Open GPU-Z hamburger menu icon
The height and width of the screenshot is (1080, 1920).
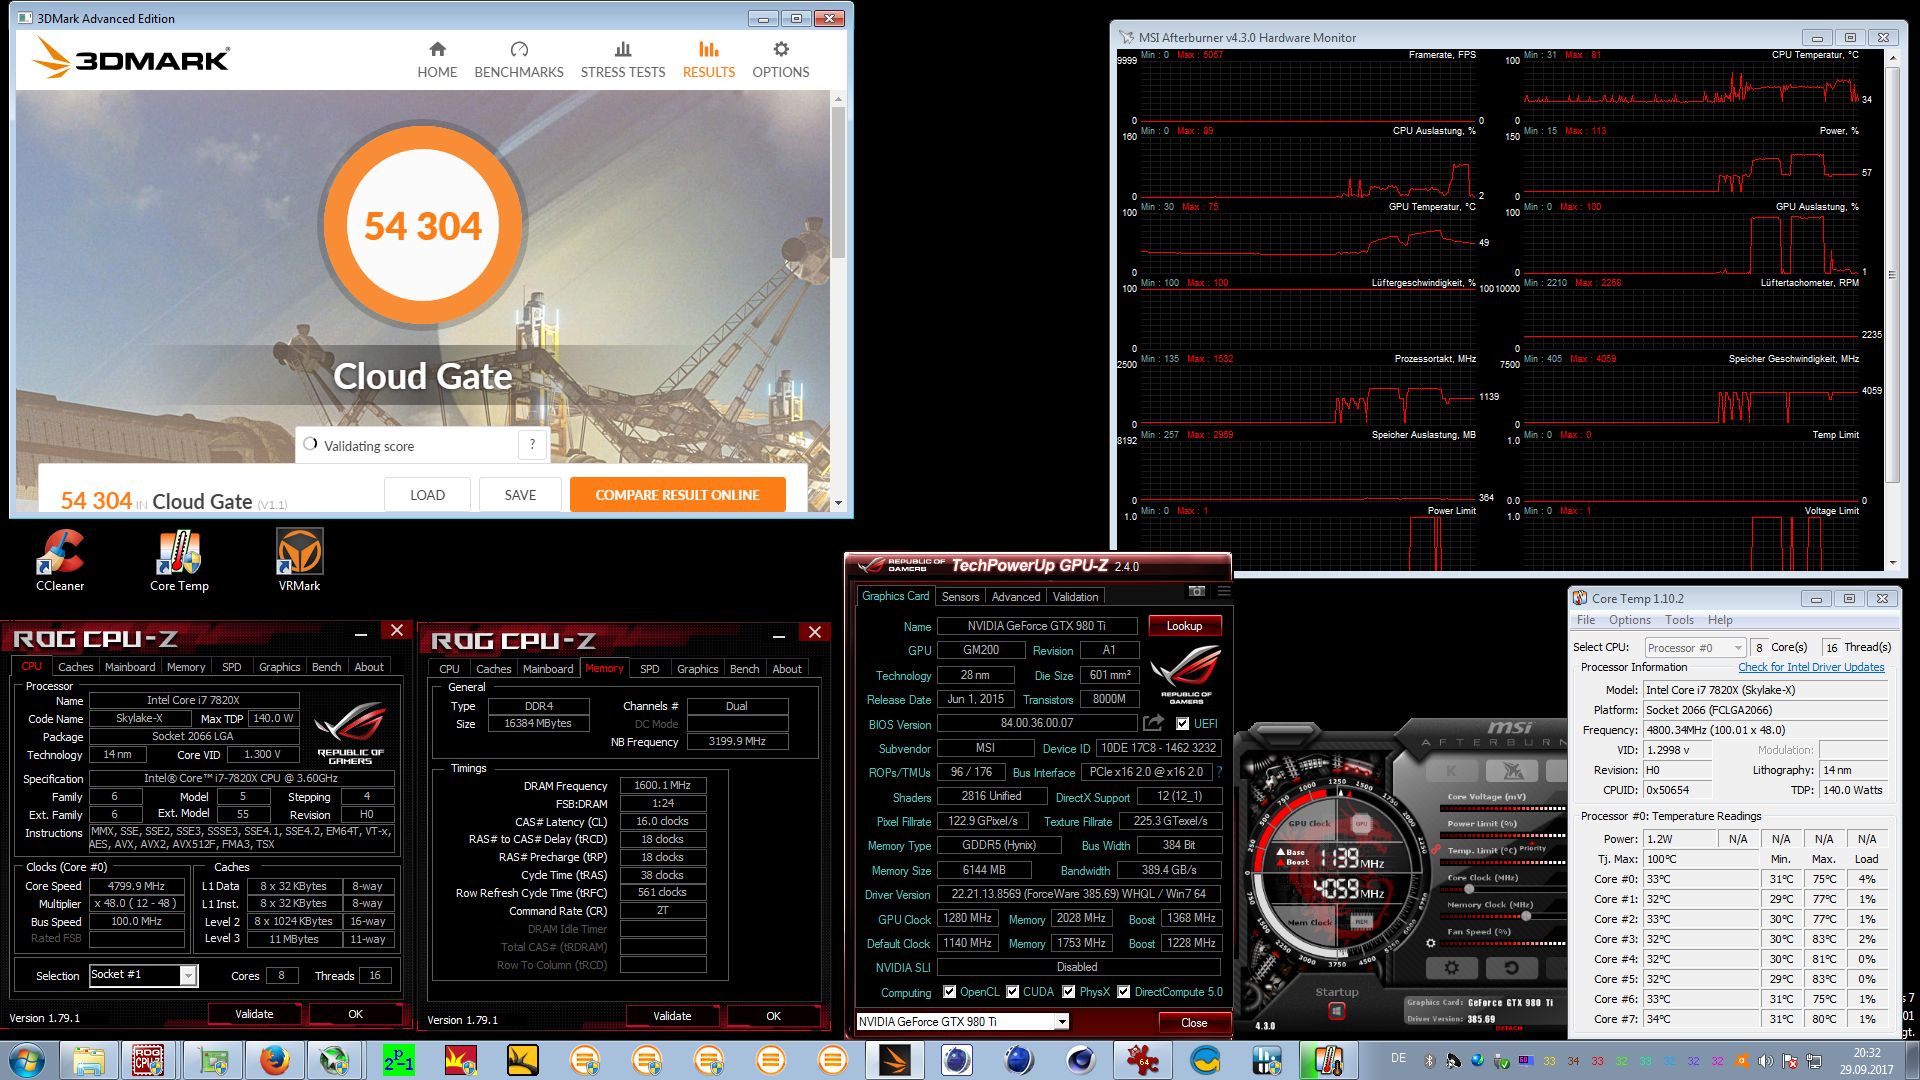(x=1223, y=591)
